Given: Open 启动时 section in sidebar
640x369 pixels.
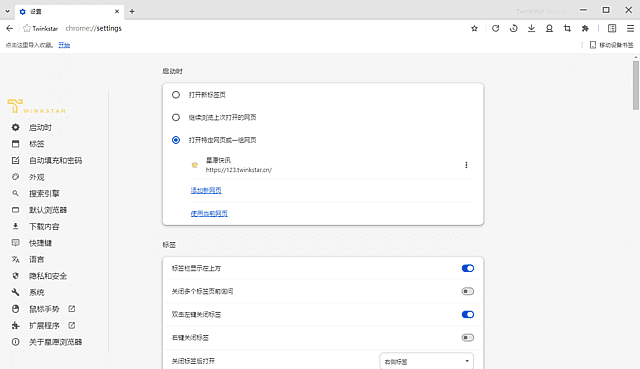Looking at the screenshot, I should 41,127.
